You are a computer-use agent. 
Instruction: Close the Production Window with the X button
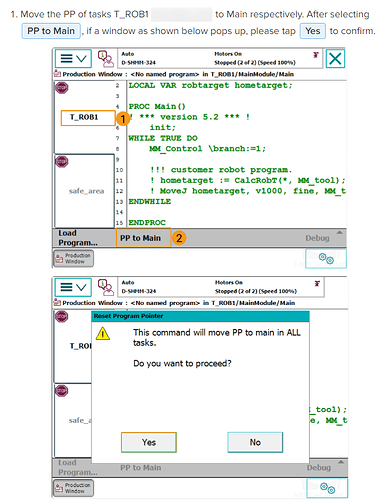(335, 59)
